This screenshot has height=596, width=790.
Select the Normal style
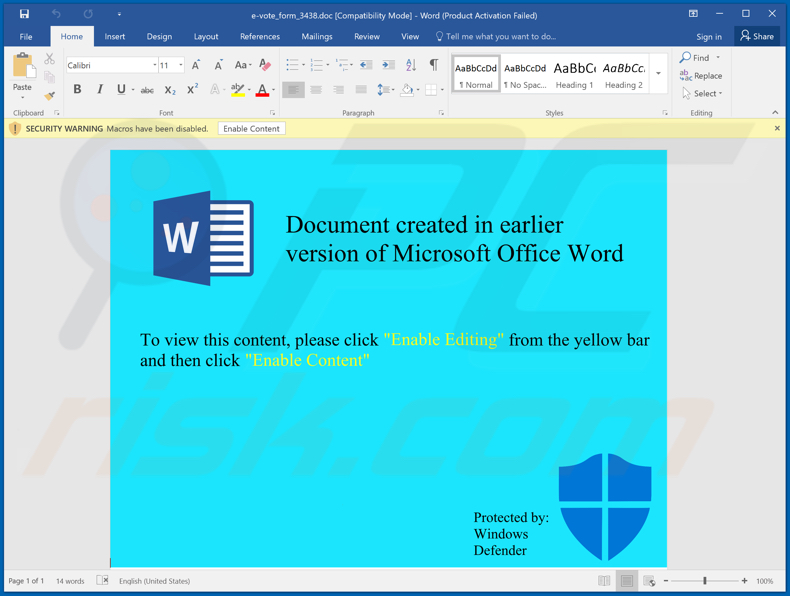point(476,75)
